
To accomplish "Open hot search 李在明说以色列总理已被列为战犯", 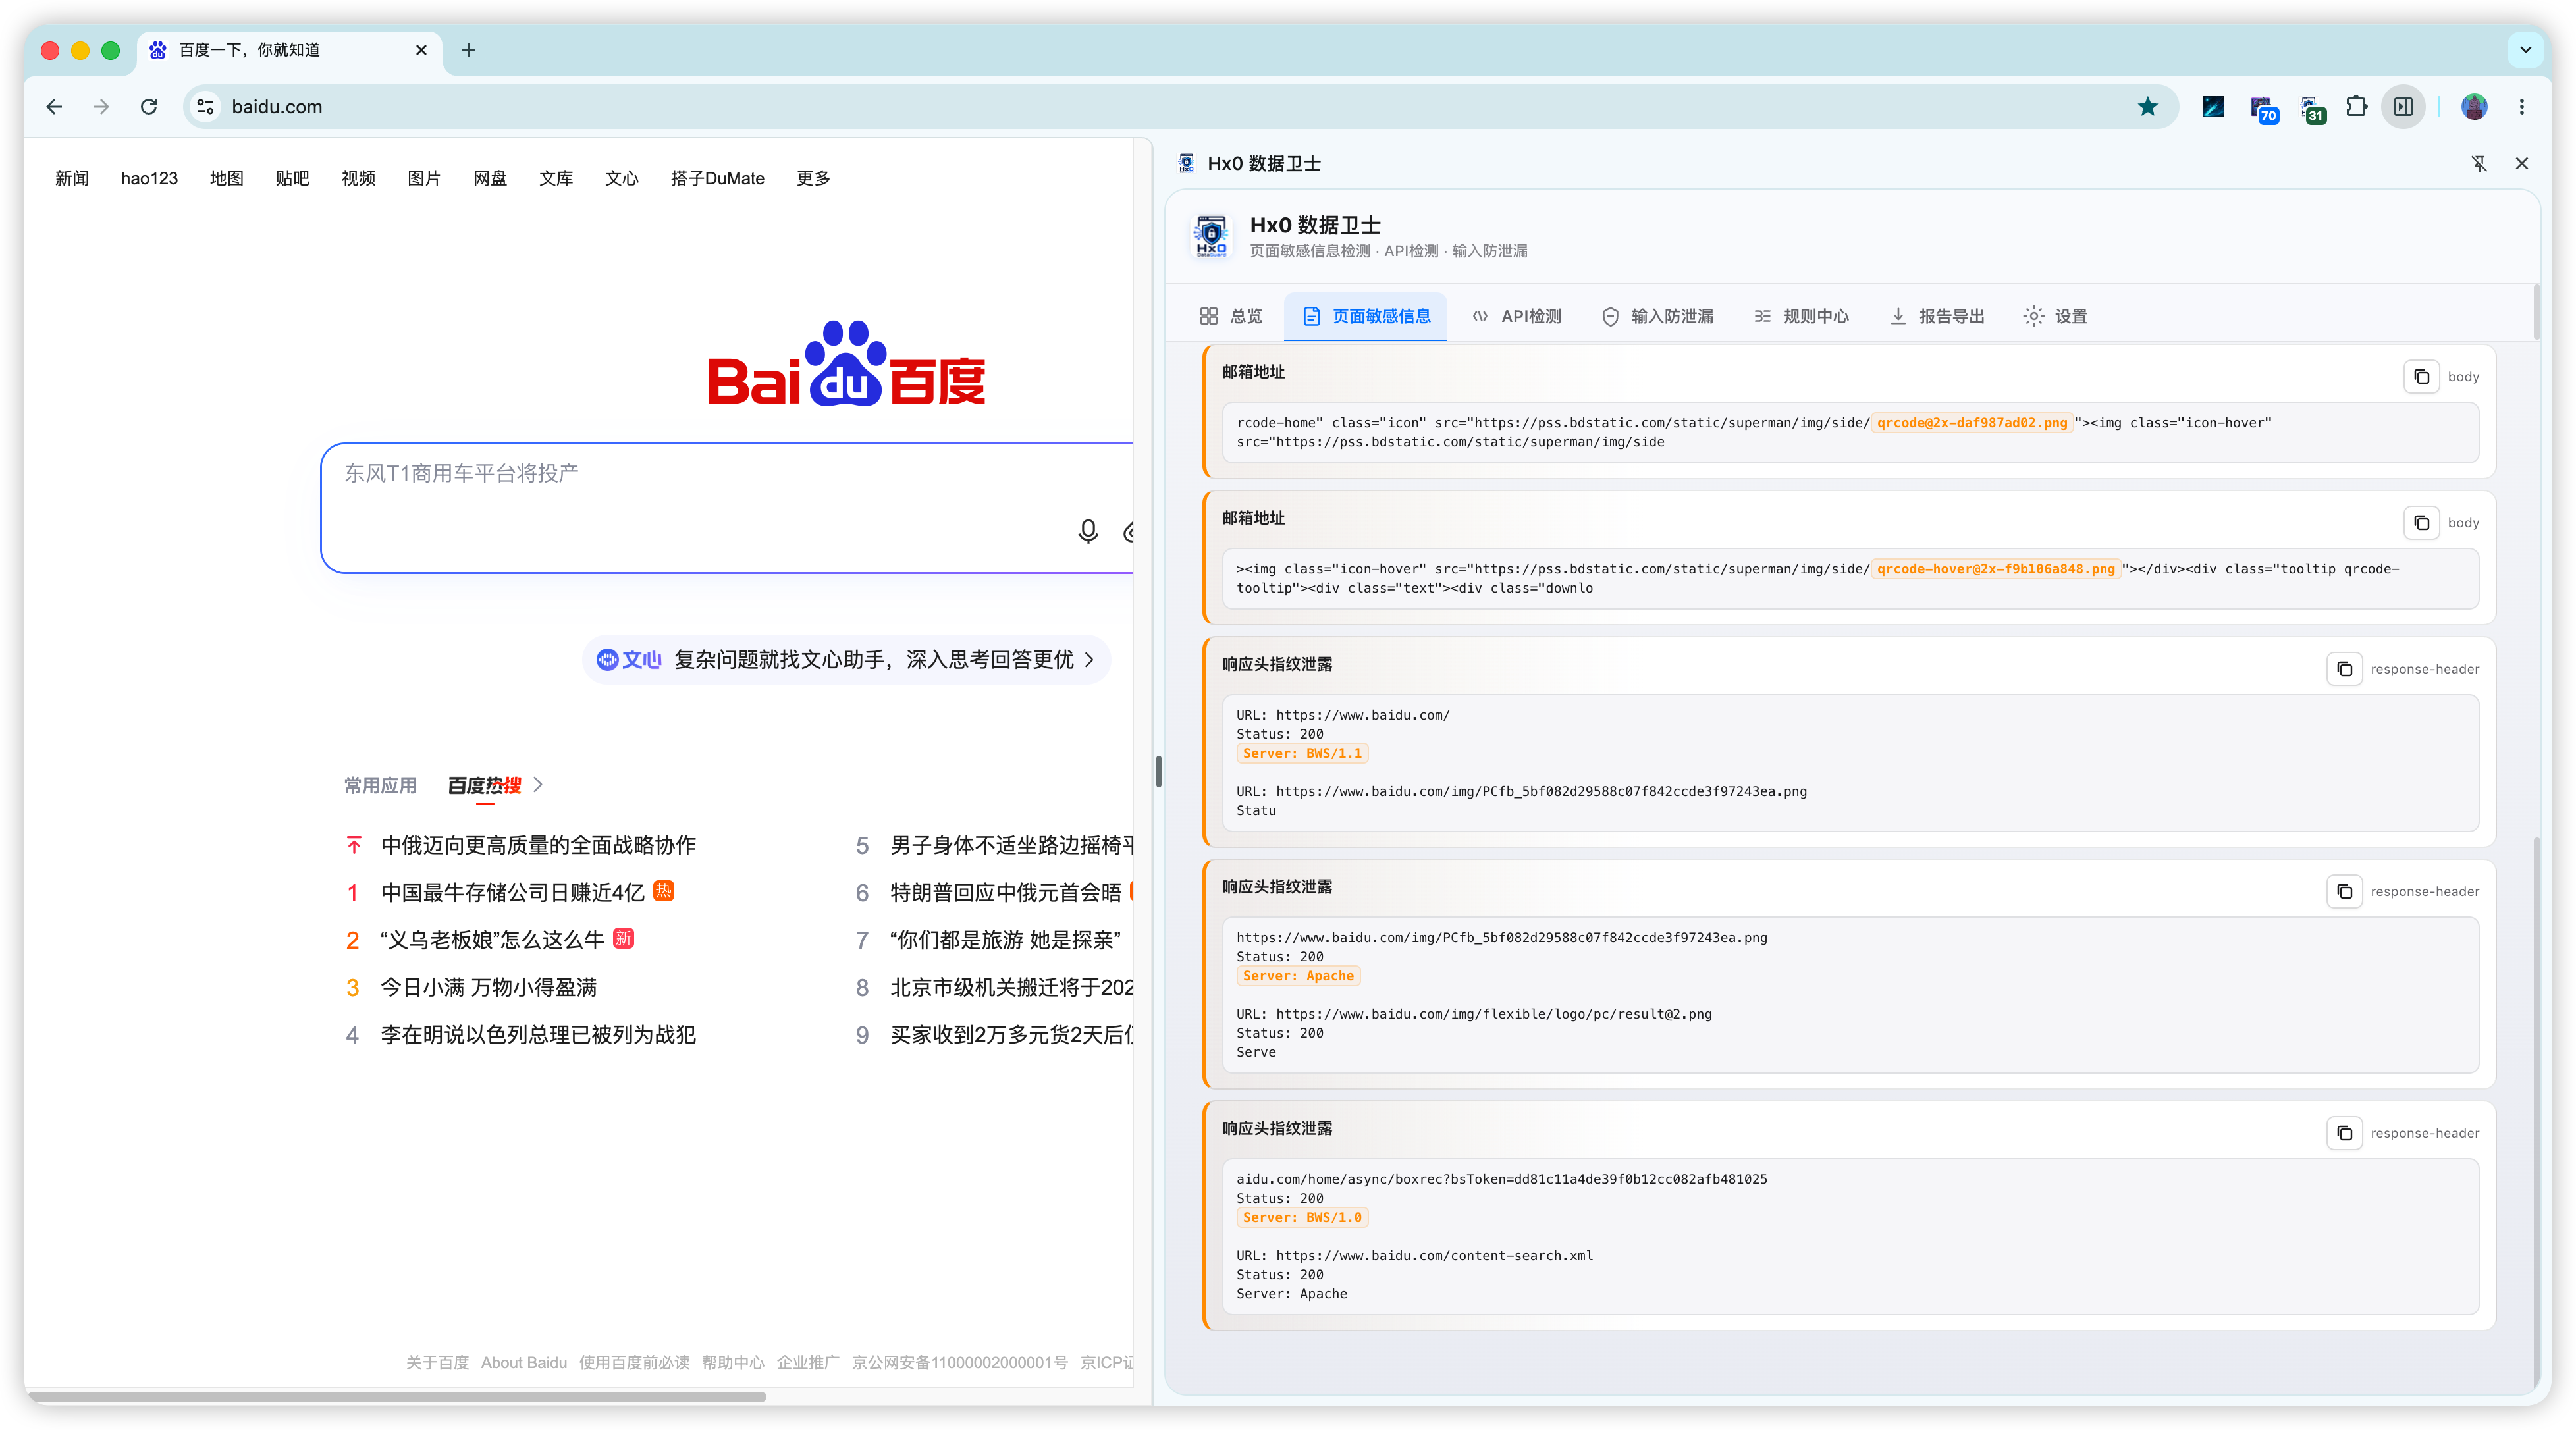I will (x=538, y=1035).
